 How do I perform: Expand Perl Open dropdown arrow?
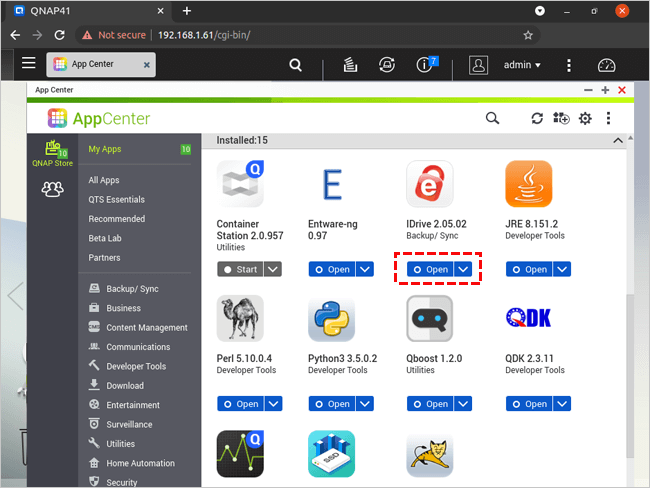[274, 403]
